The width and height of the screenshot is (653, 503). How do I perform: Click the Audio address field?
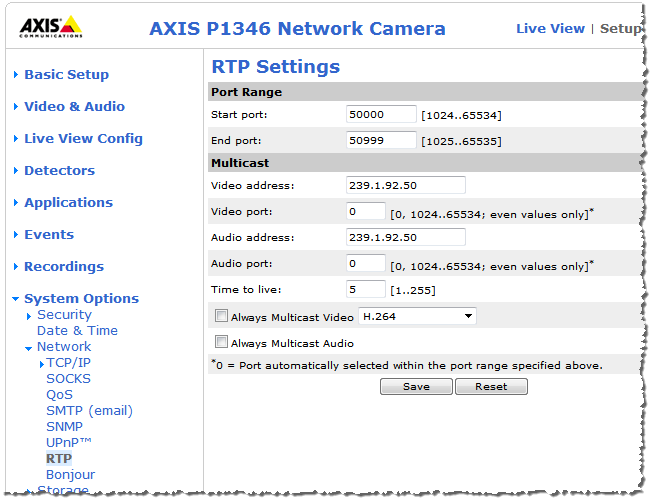click(406, 237)
